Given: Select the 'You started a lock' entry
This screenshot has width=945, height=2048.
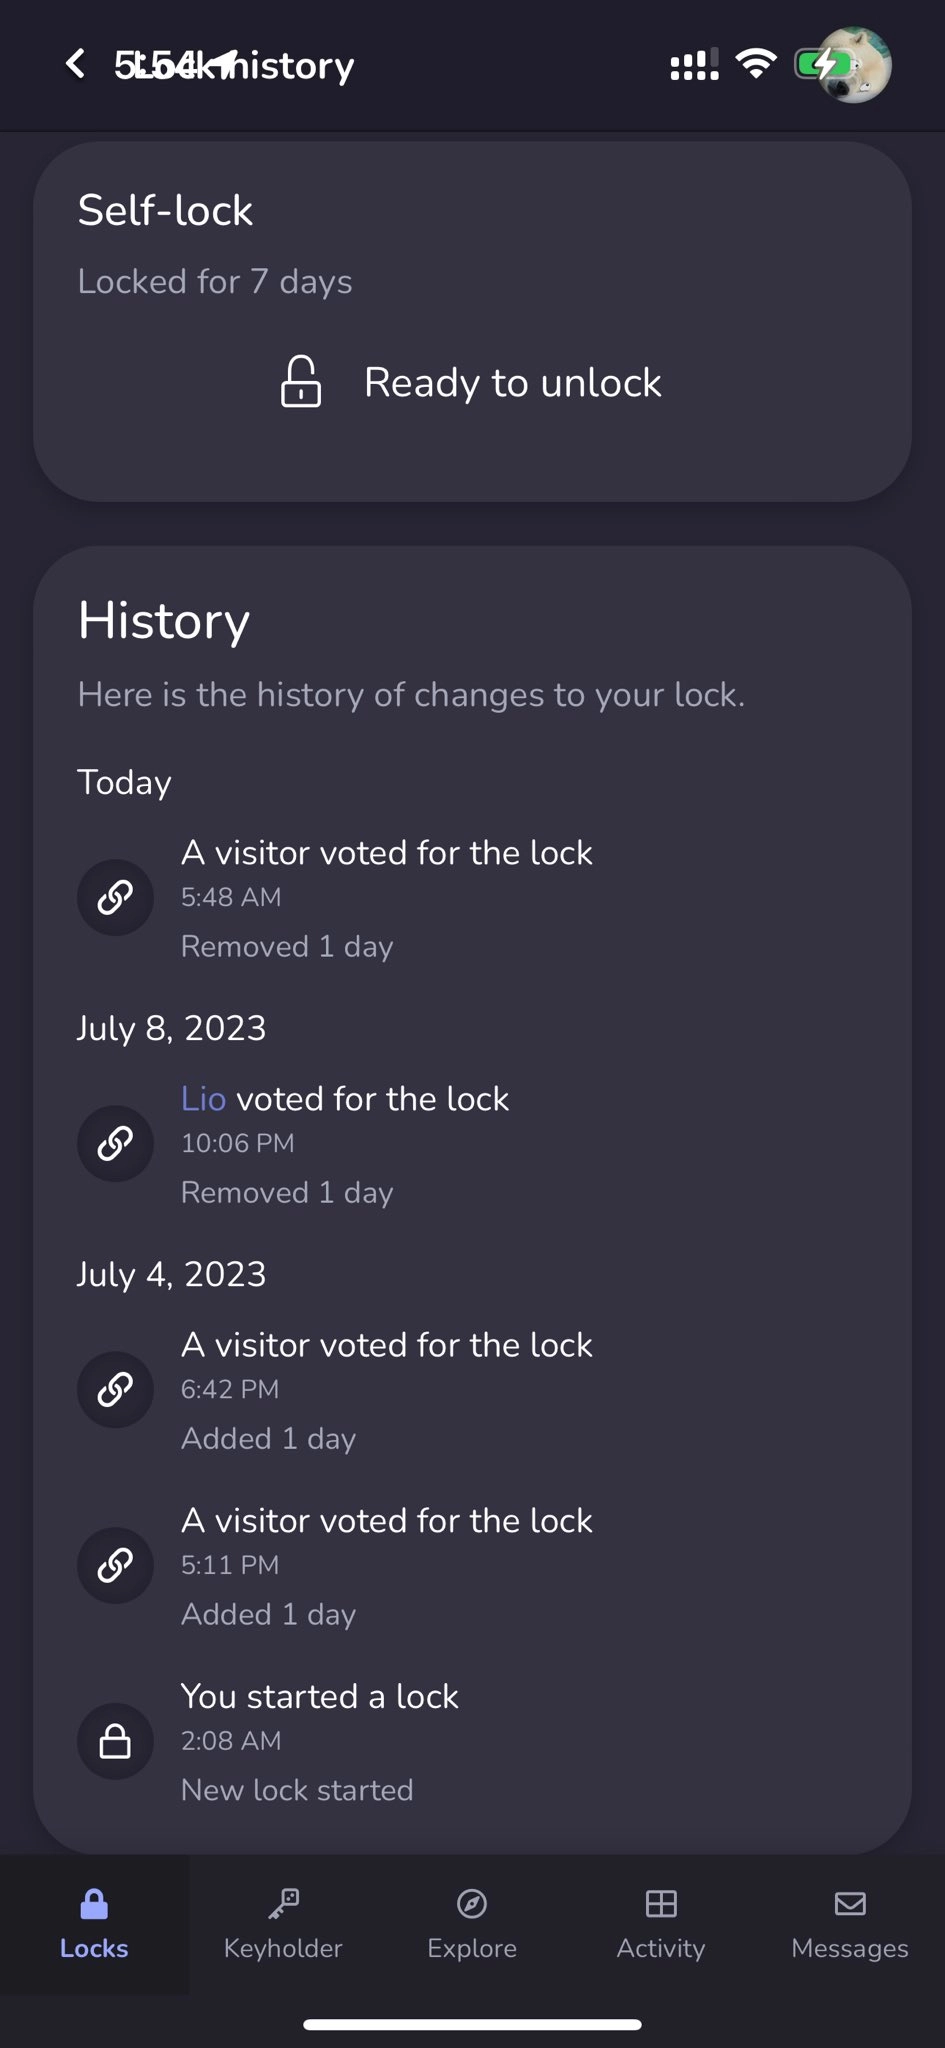Looking at the screenshot, I should [x=320, y=1697].
